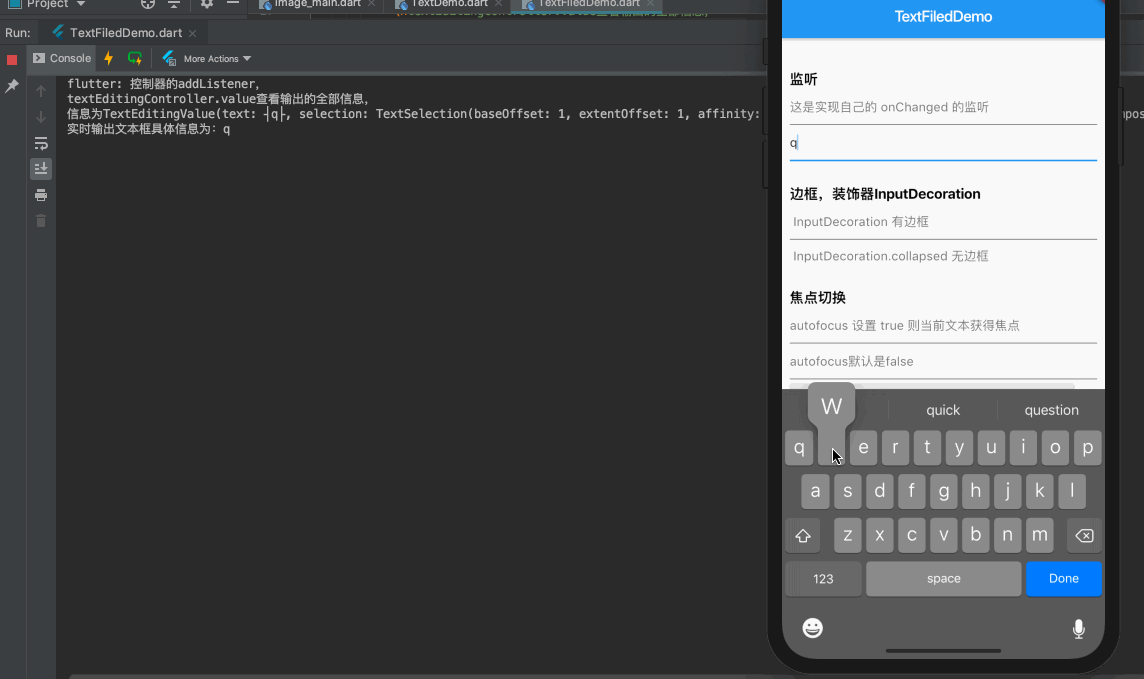The image size is (1144, 679).
Task: Choose the question keyboard suggestion
Action: [1051, 411]
